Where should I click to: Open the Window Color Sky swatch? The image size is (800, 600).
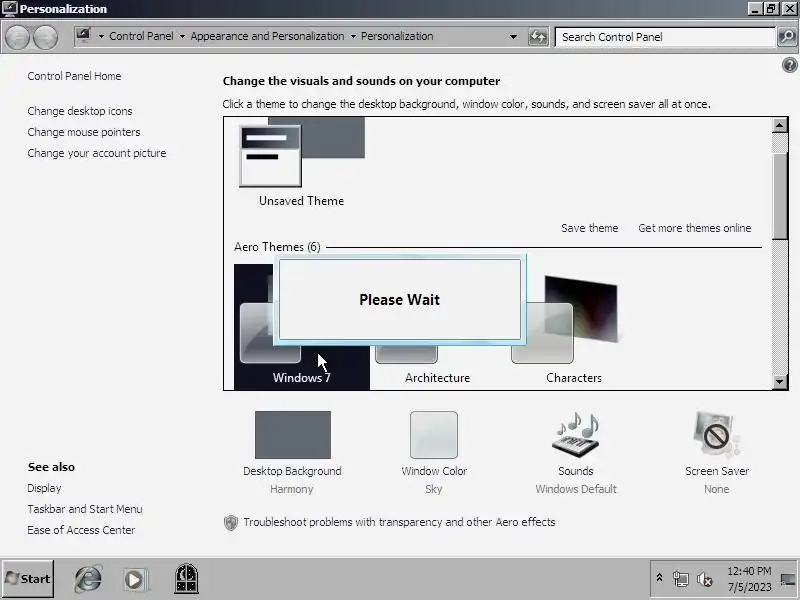point(434,435)
